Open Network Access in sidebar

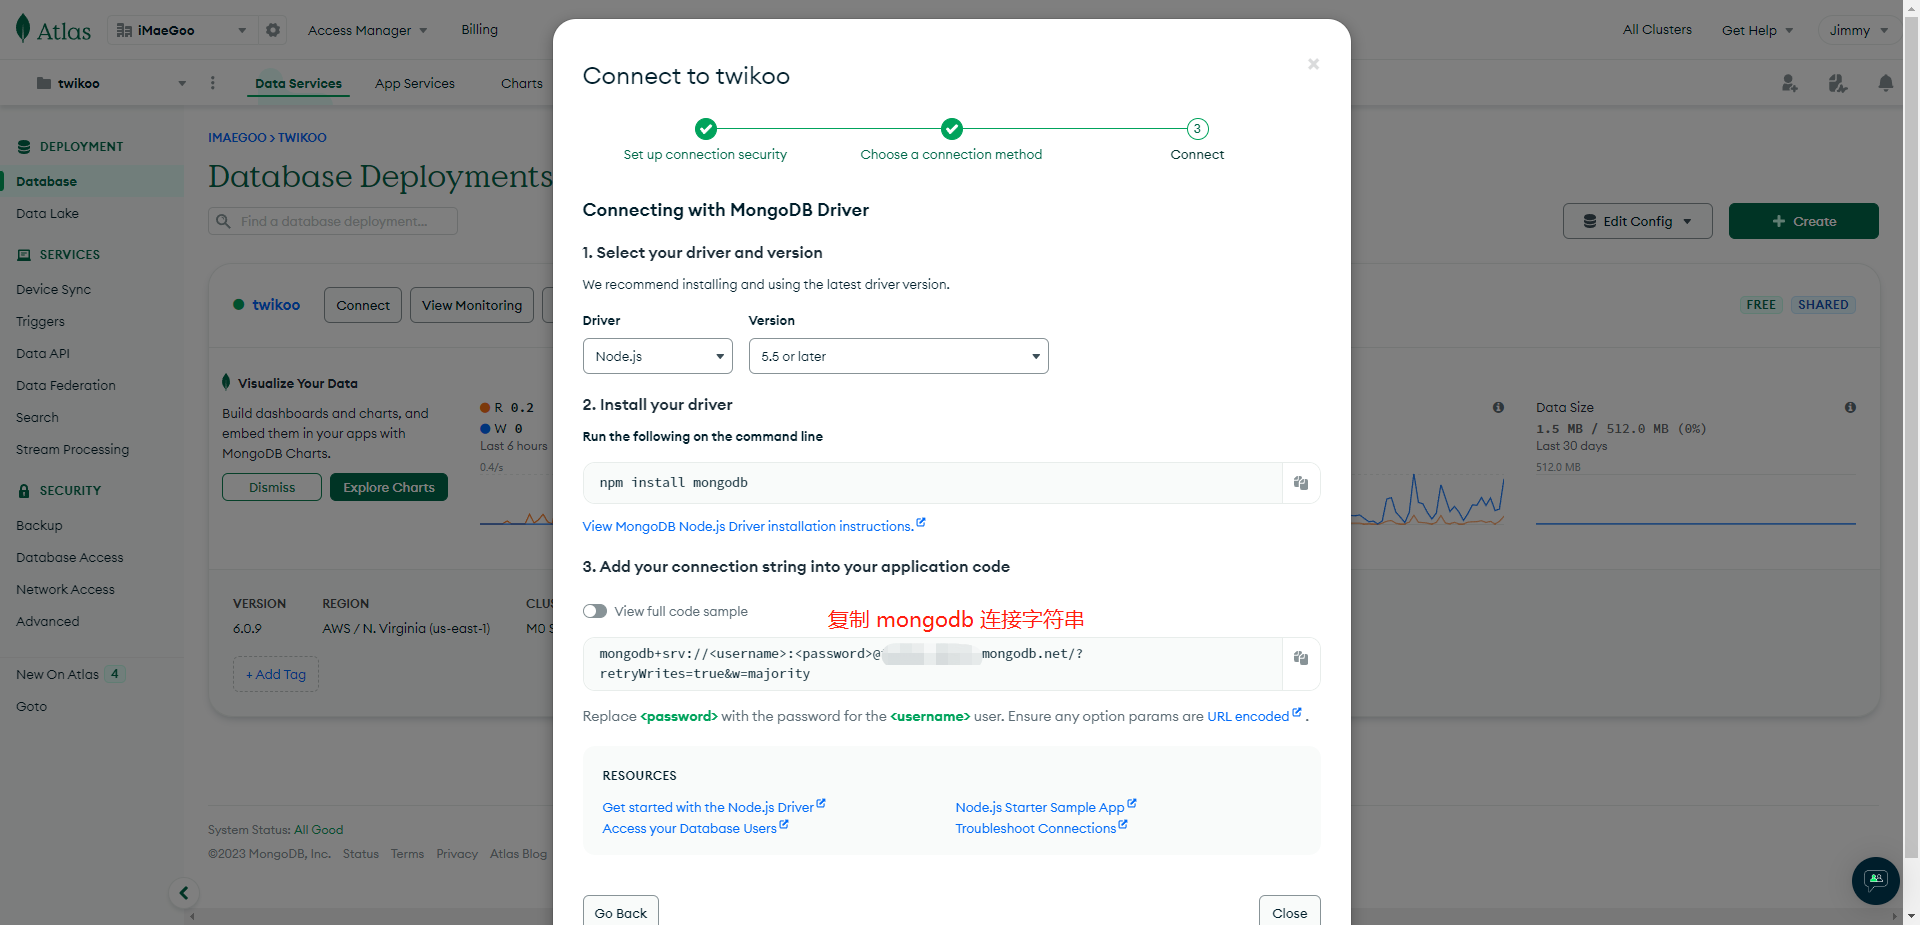(x=65, y=589)
